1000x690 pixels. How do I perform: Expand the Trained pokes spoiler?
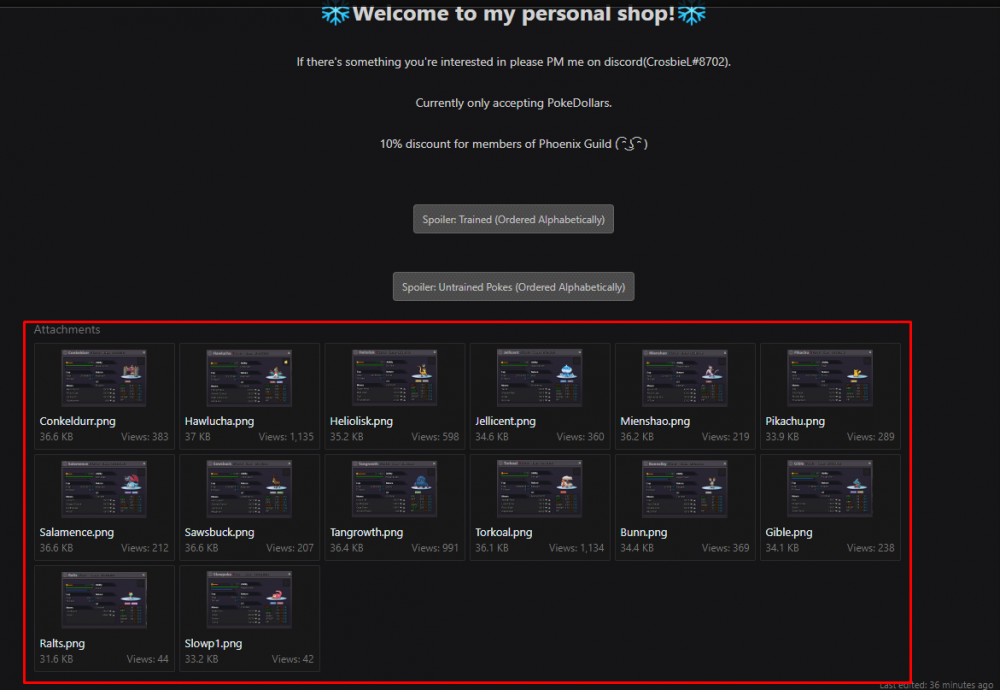(513, 219)
